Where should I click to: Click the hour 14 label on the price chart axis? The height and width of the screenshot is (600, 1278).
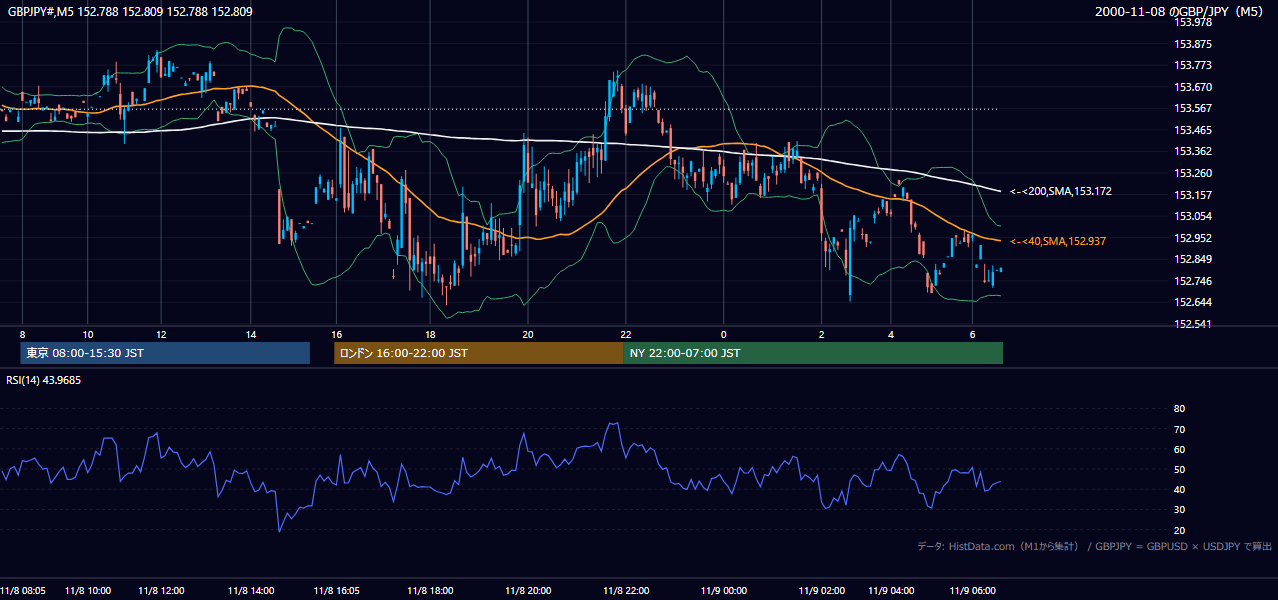click(250, 334)
